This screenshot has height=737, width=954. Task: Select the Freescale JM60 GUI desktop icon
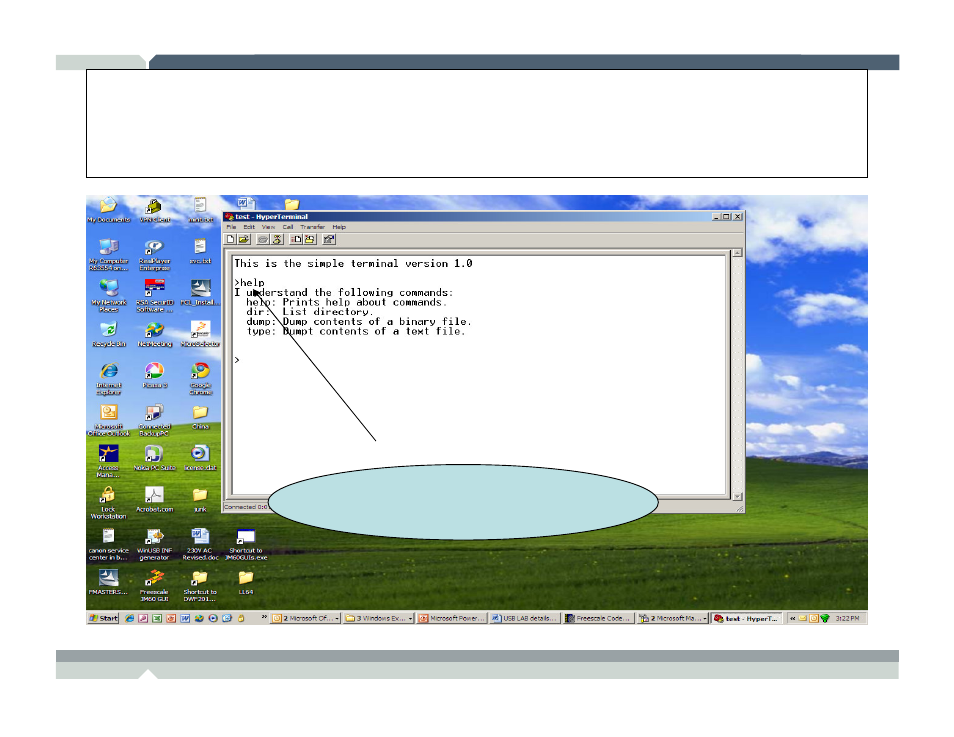click(x=155, y=585)
